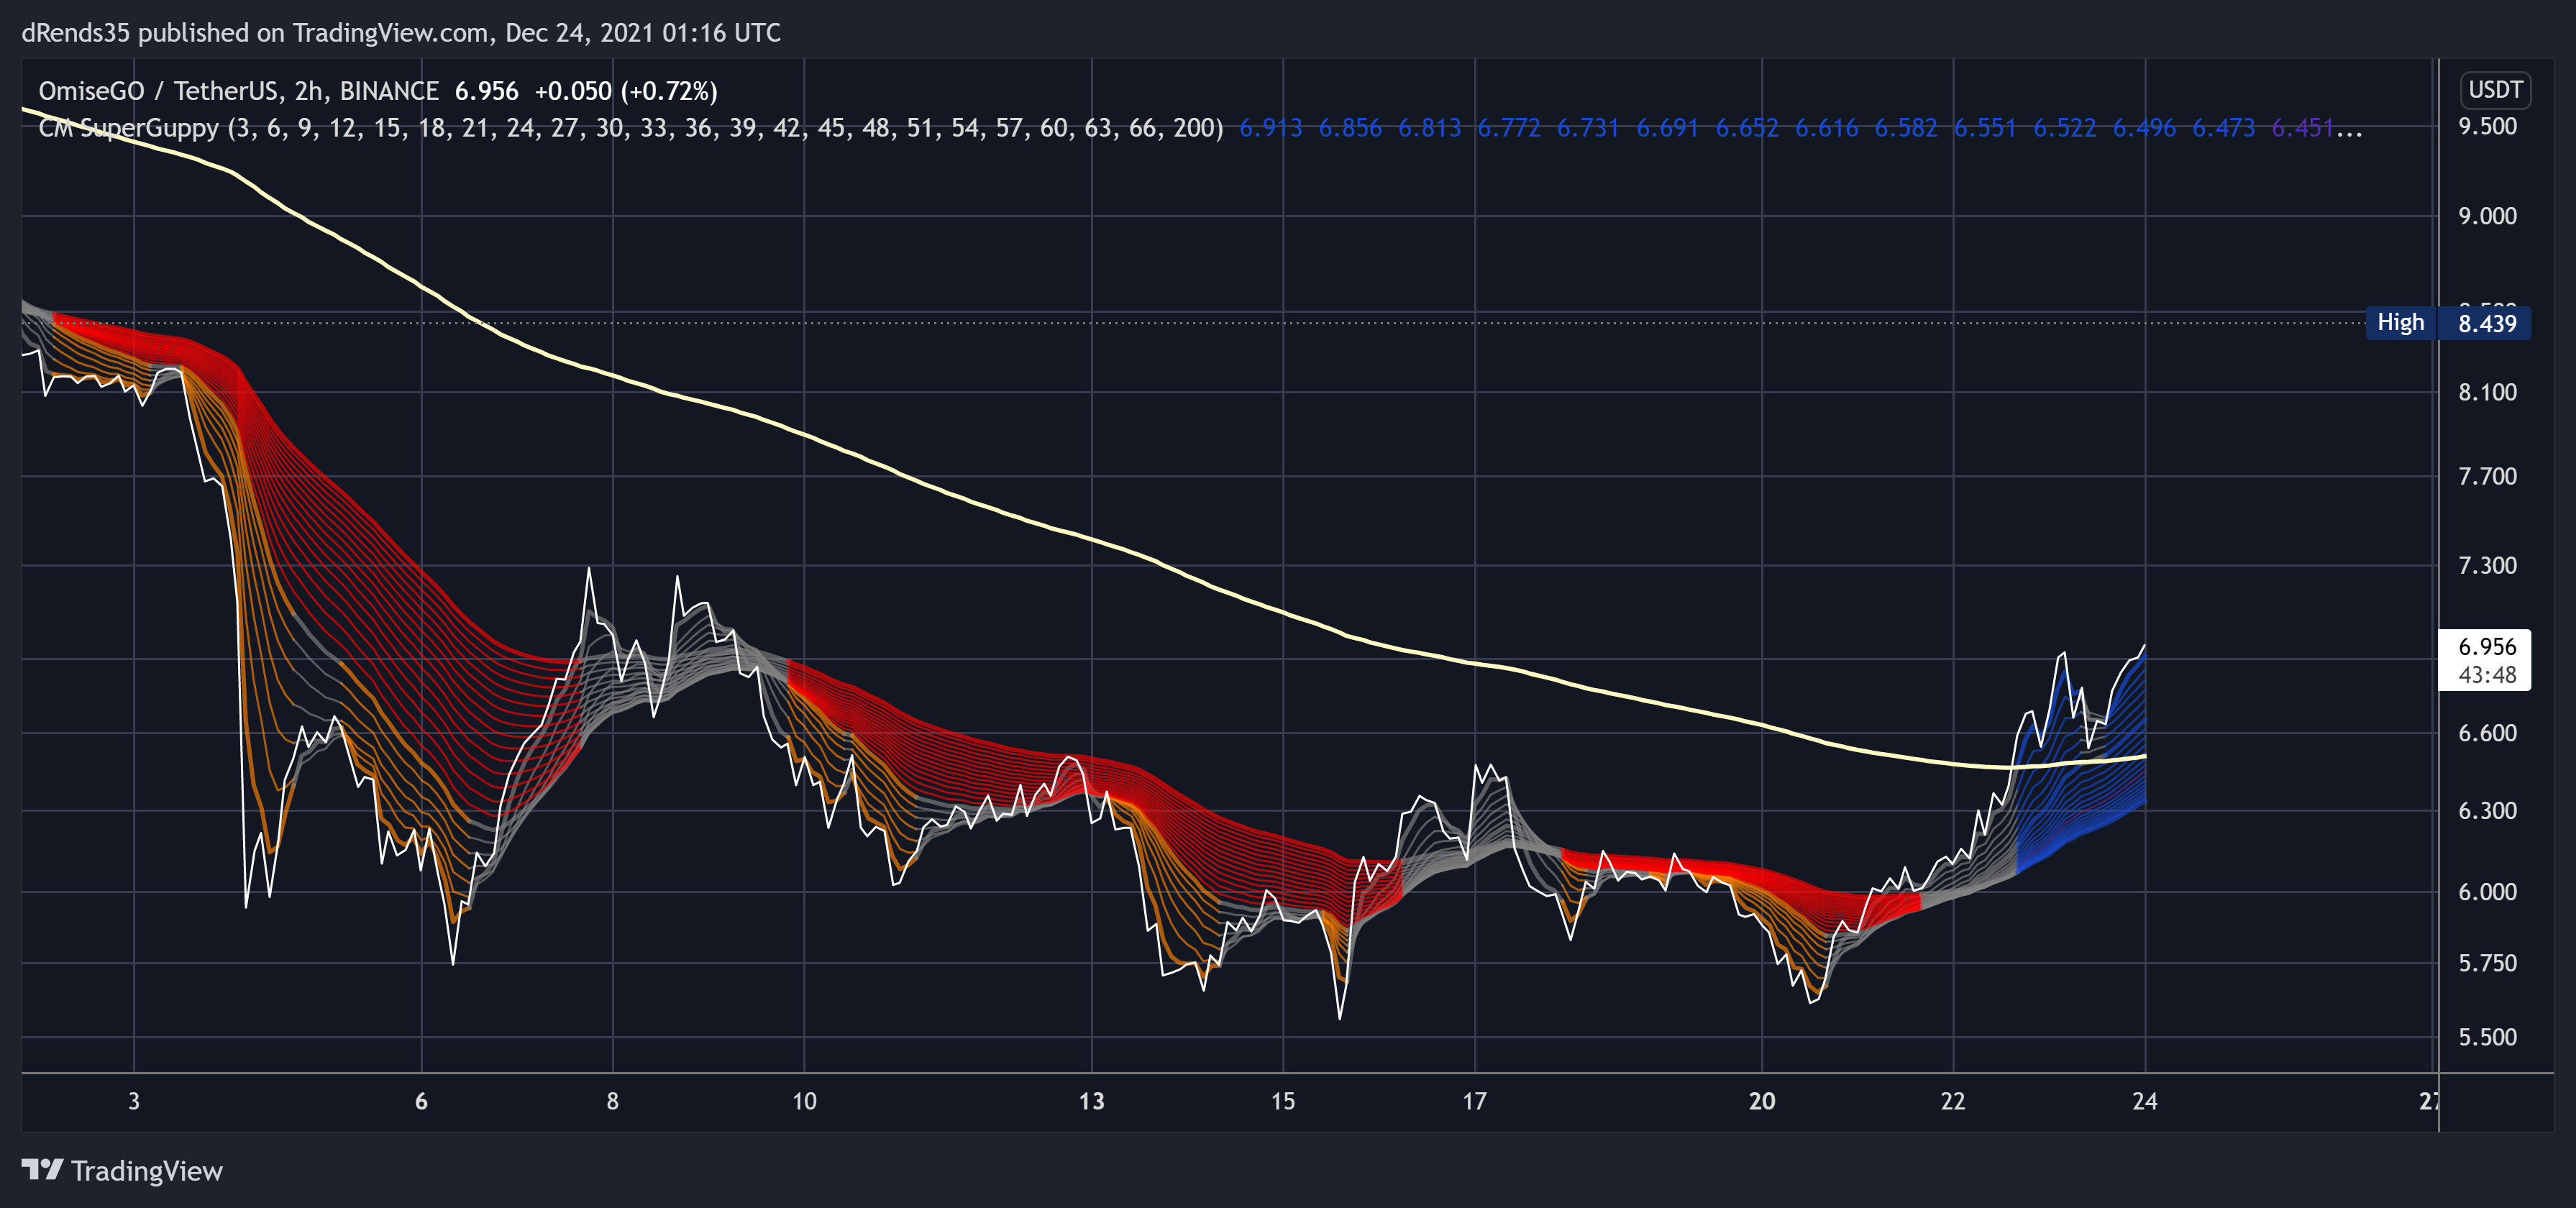Click the TradingView logo icon
2576x1208 pixels.
point(42,1169)
